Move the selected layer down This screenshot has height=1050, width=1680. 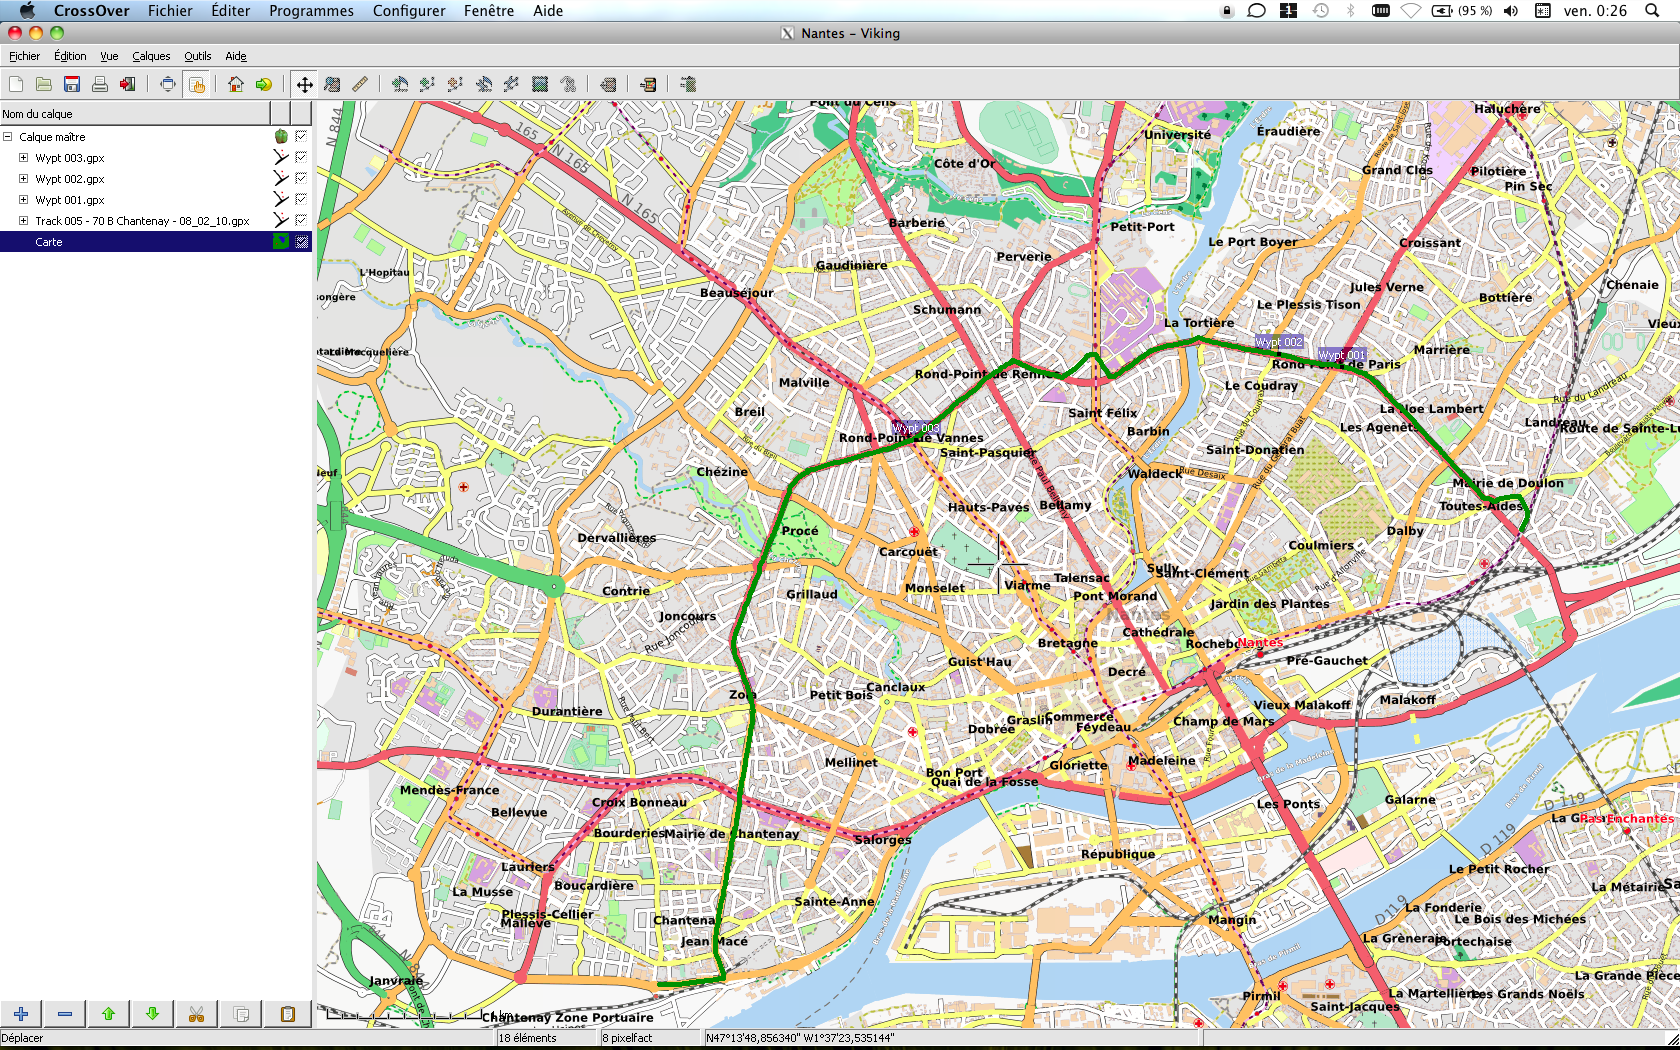[x=152, y=1014]
